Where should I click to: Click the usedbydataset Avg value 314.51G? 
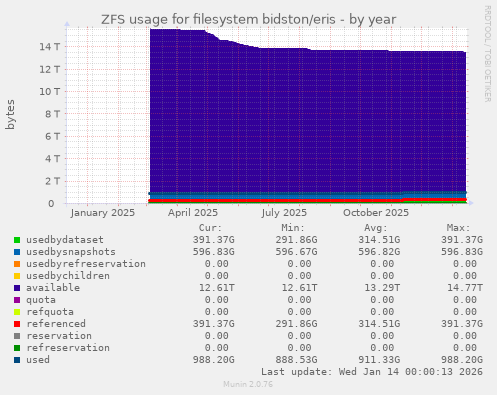pos(379,240)
